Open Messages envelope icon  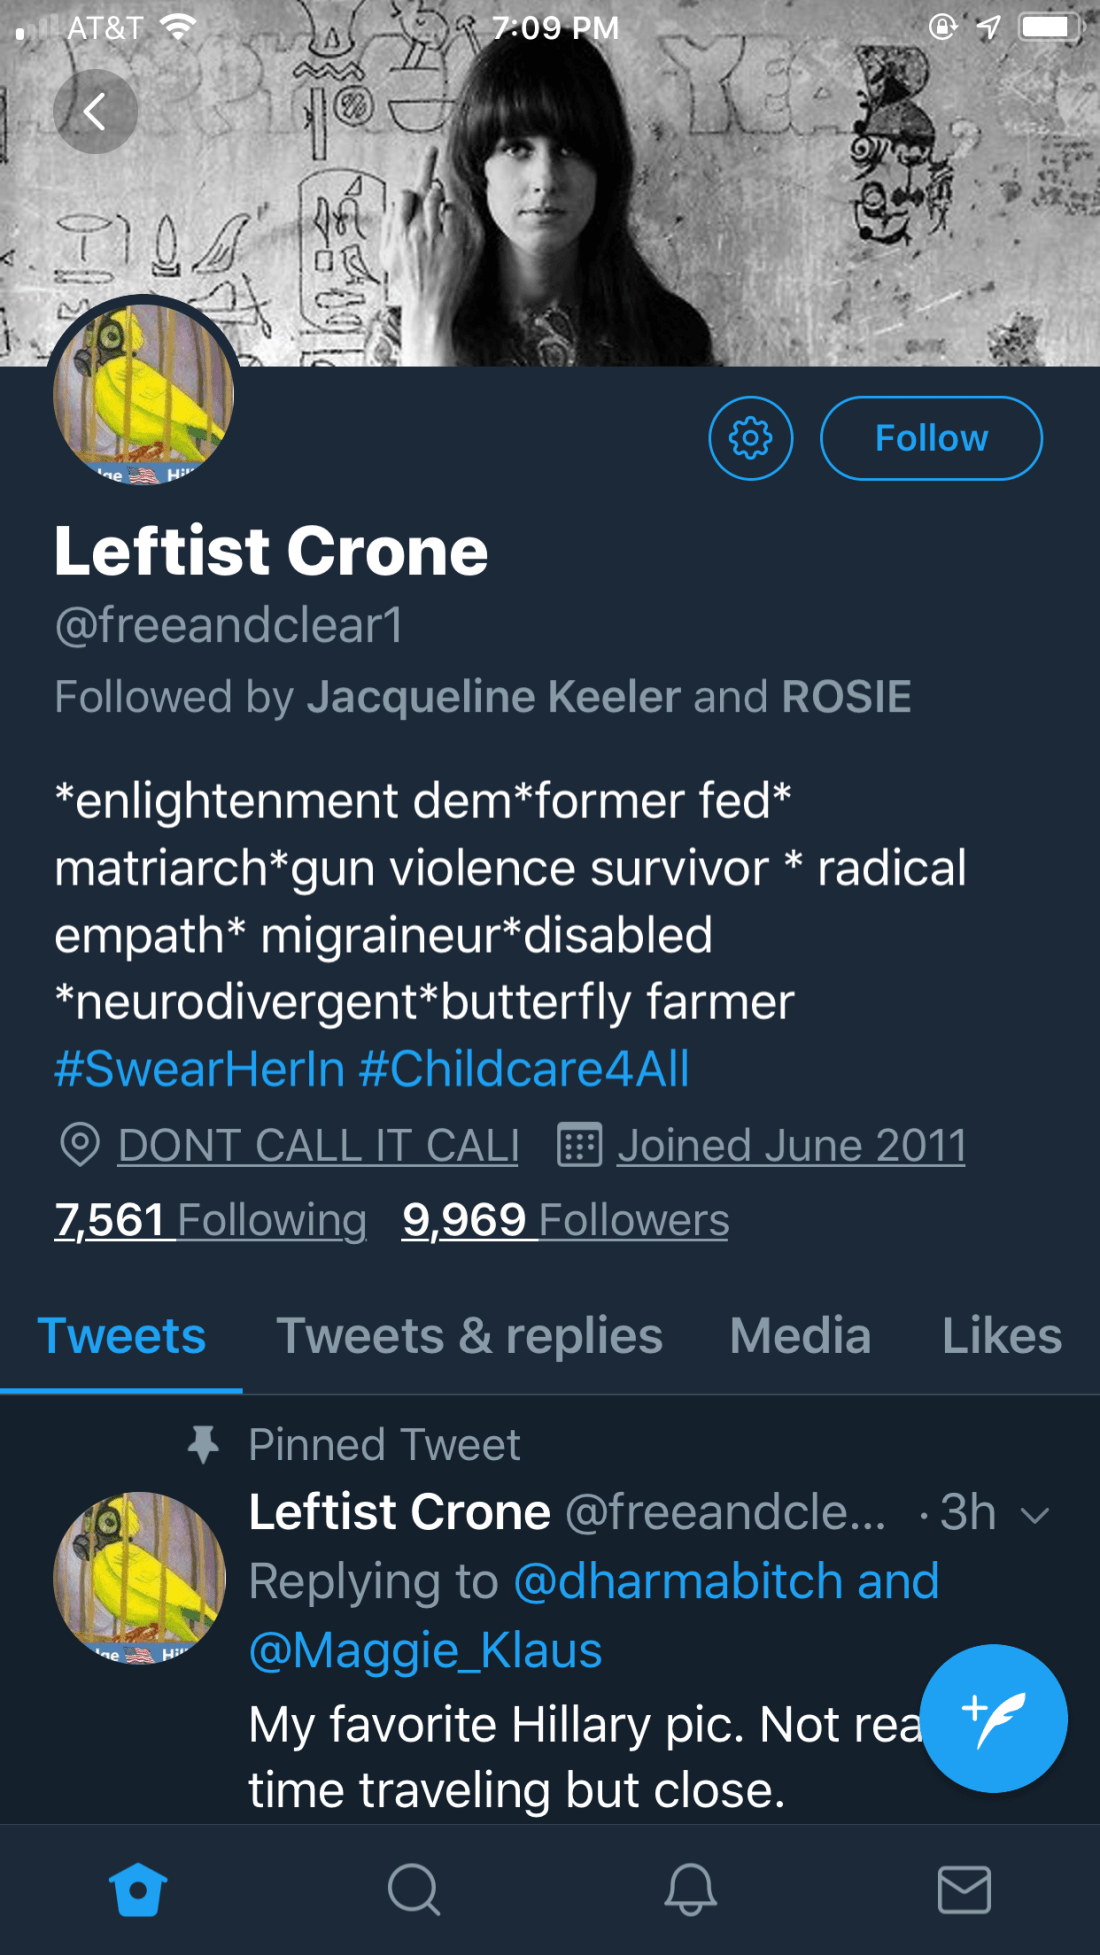click(x=964, y=1889)
